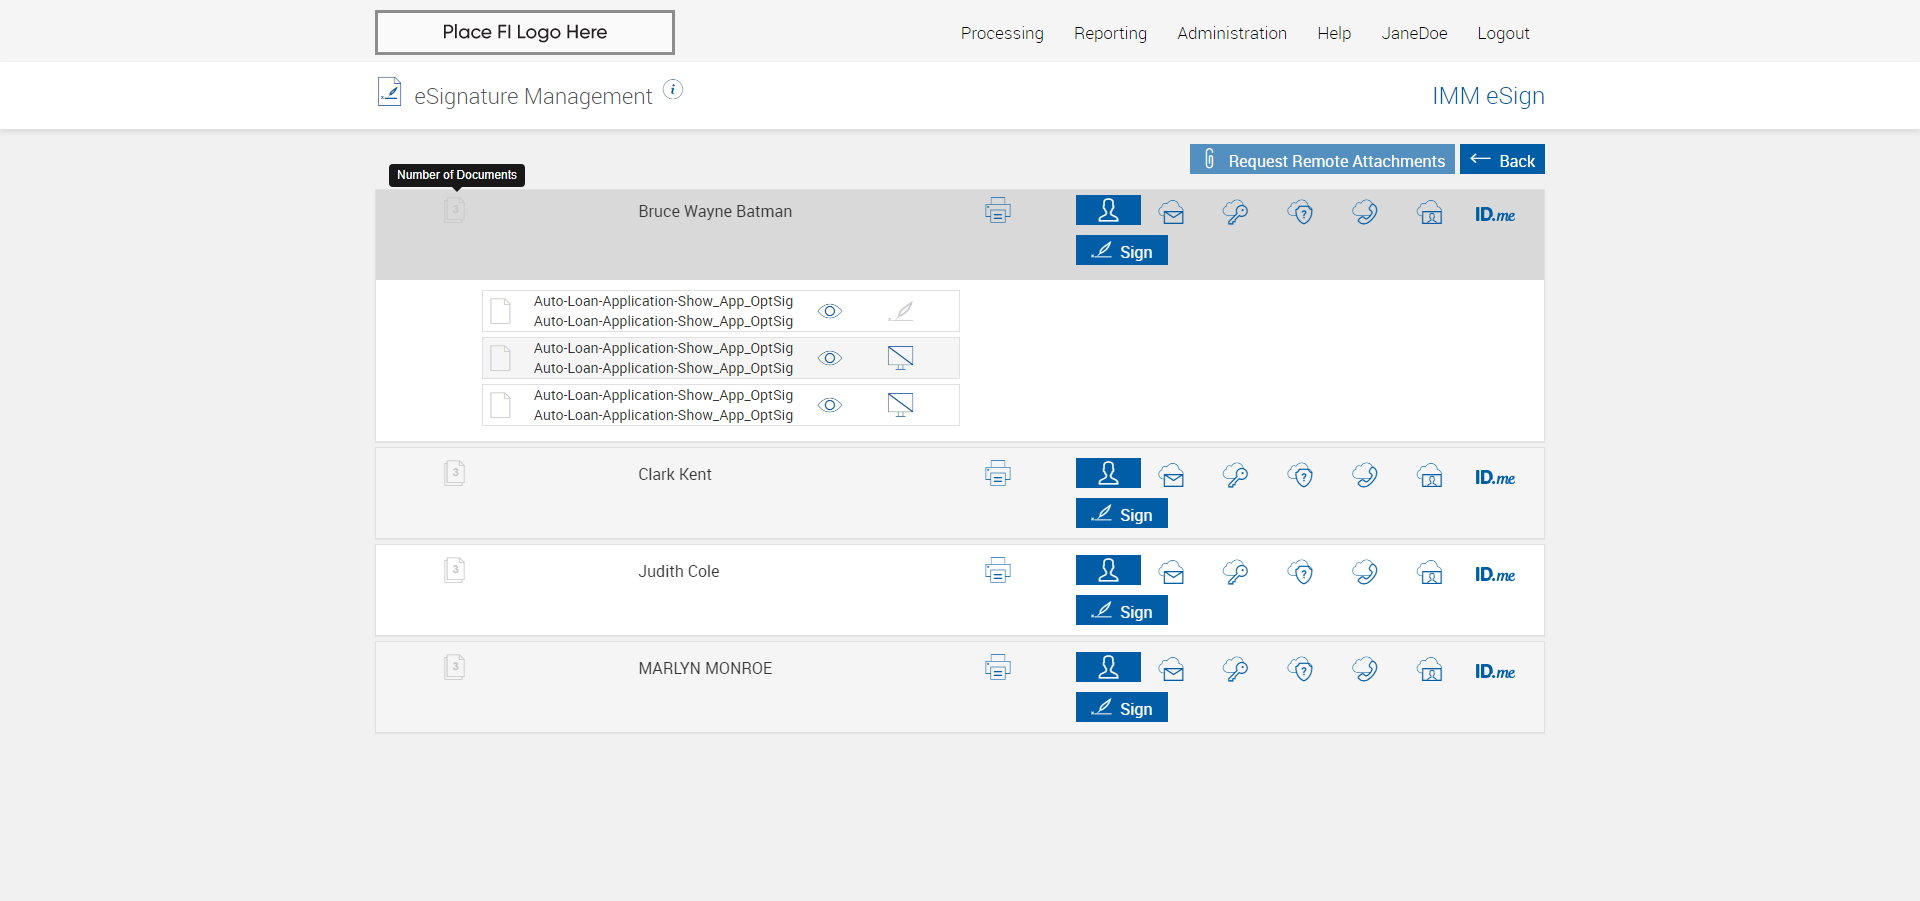Click Request Remote Attachments button
This screenshot has height=901, width=1920.
click(1322, 159)
